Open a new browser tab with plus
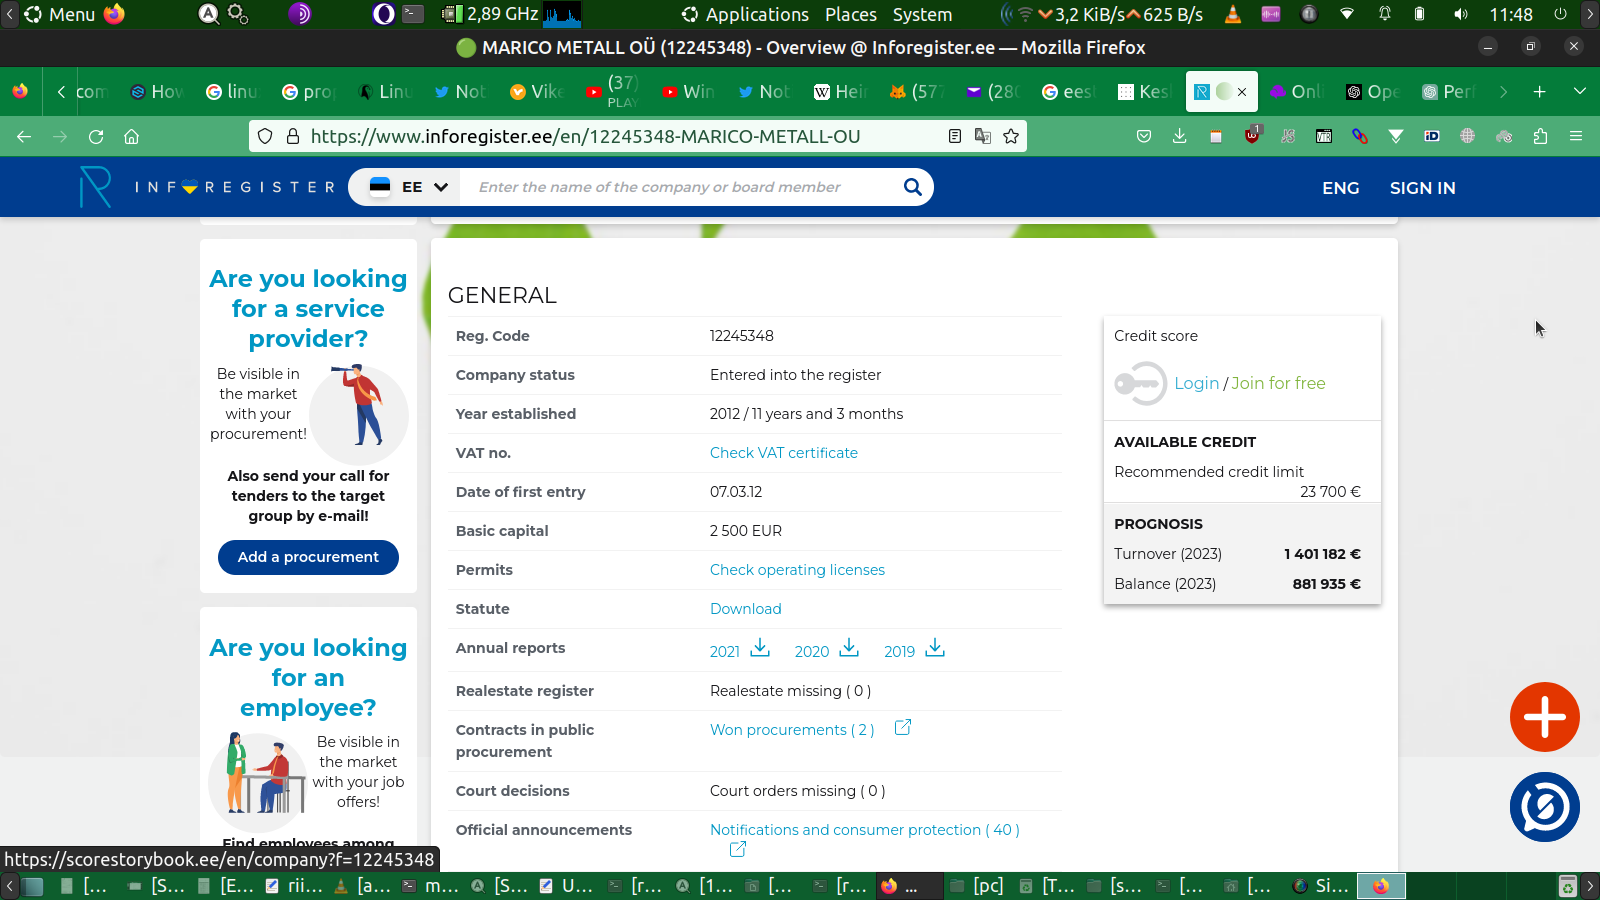Viewport: 1600px width, 900px height. 1540,92
